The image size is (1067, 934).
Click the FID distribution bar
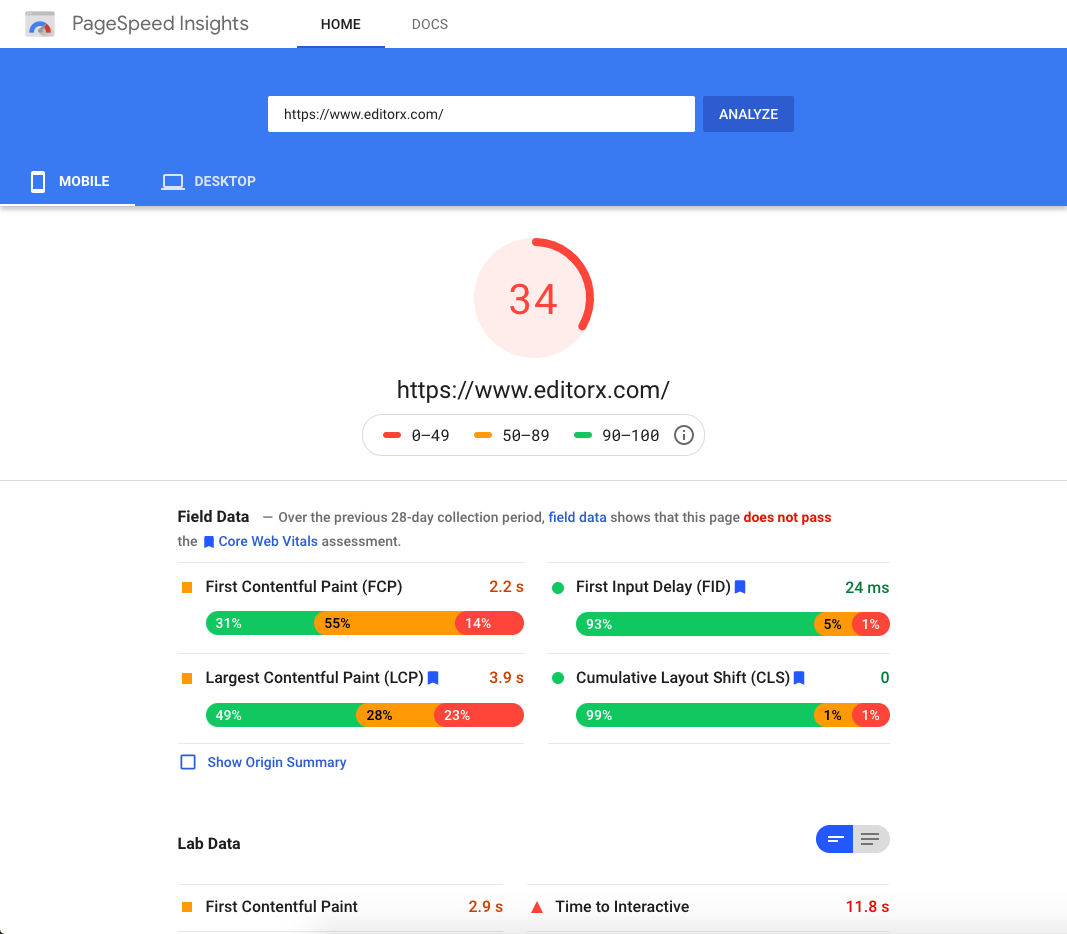click(x=733, y=624)
